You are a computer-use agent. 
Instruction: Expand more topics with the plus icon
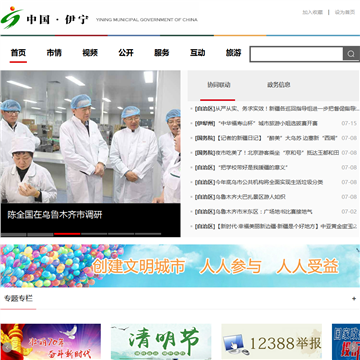click(354, 299)
